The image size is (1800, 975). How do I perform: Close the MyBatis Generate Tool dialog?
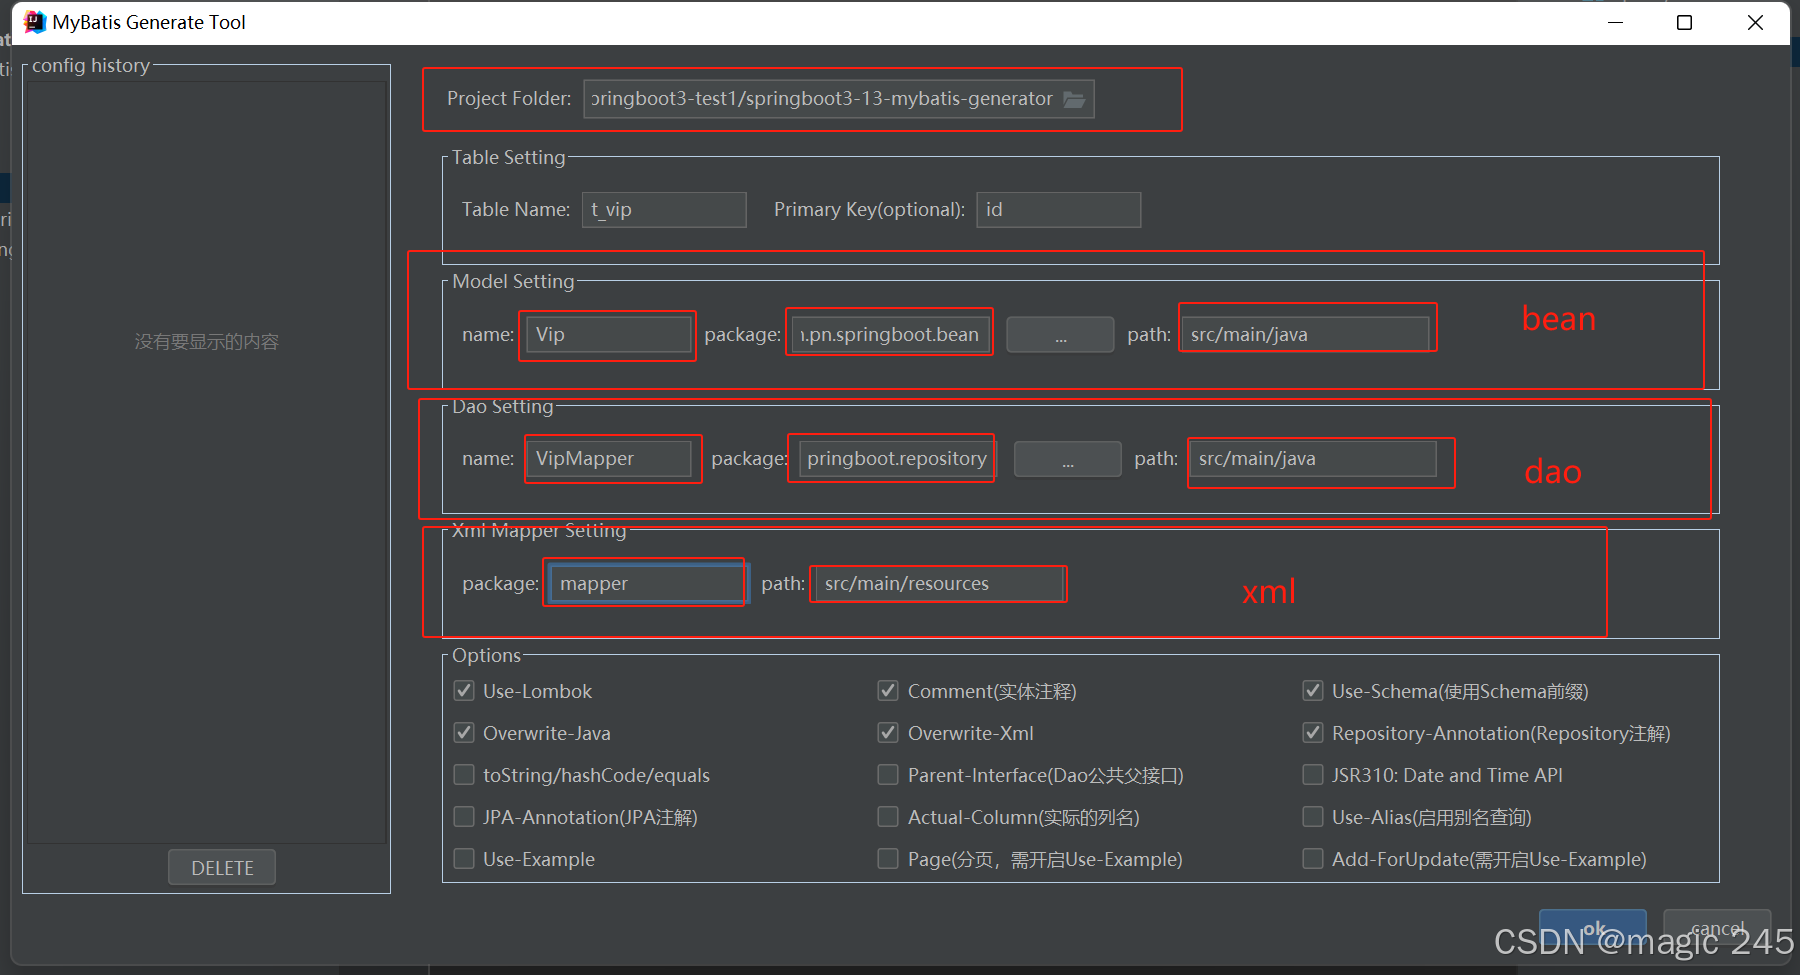pos(1755,22)
